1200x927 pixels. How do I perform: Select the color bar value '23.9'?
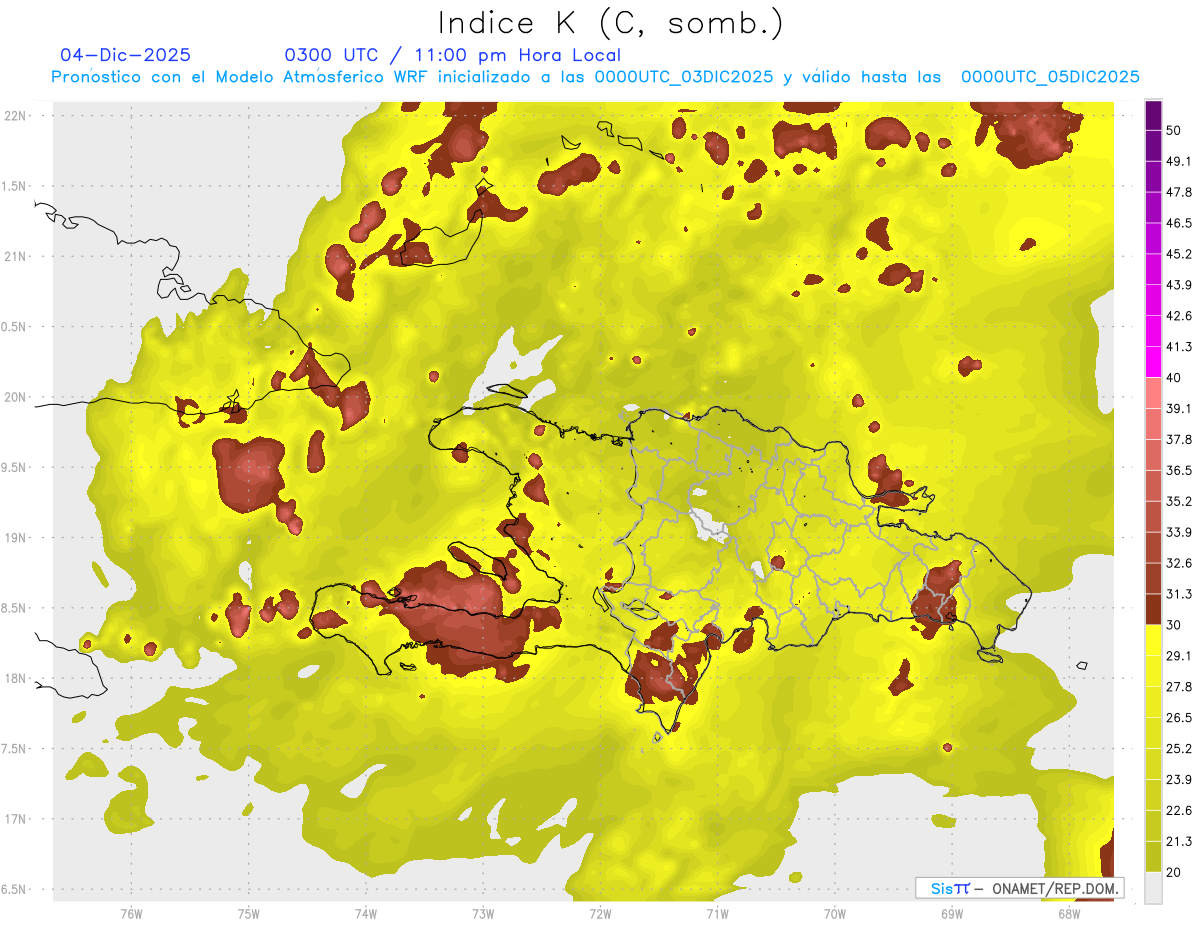click(1178, 779)
